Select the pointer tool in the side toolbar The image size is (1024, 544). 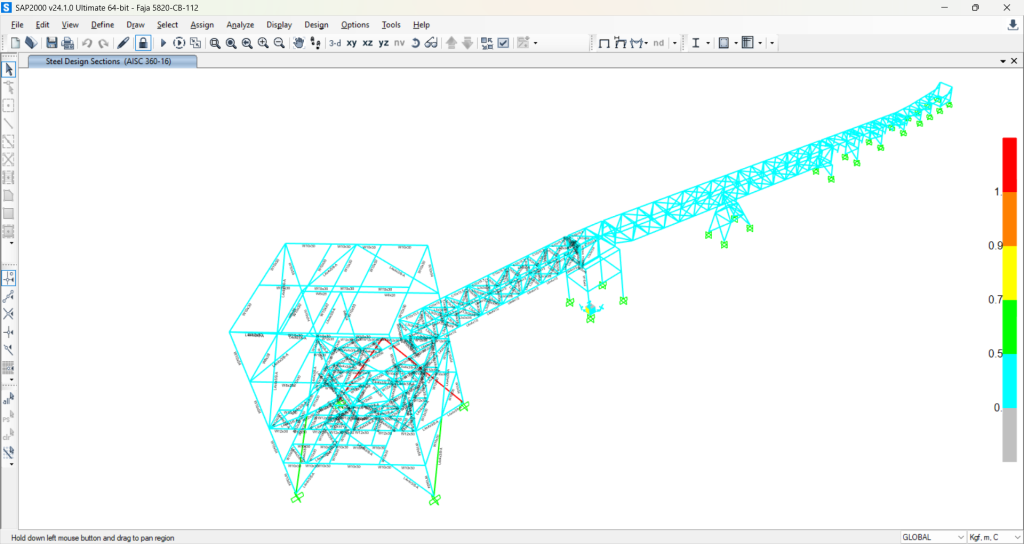pyautogui.click(x=9, y=70)
